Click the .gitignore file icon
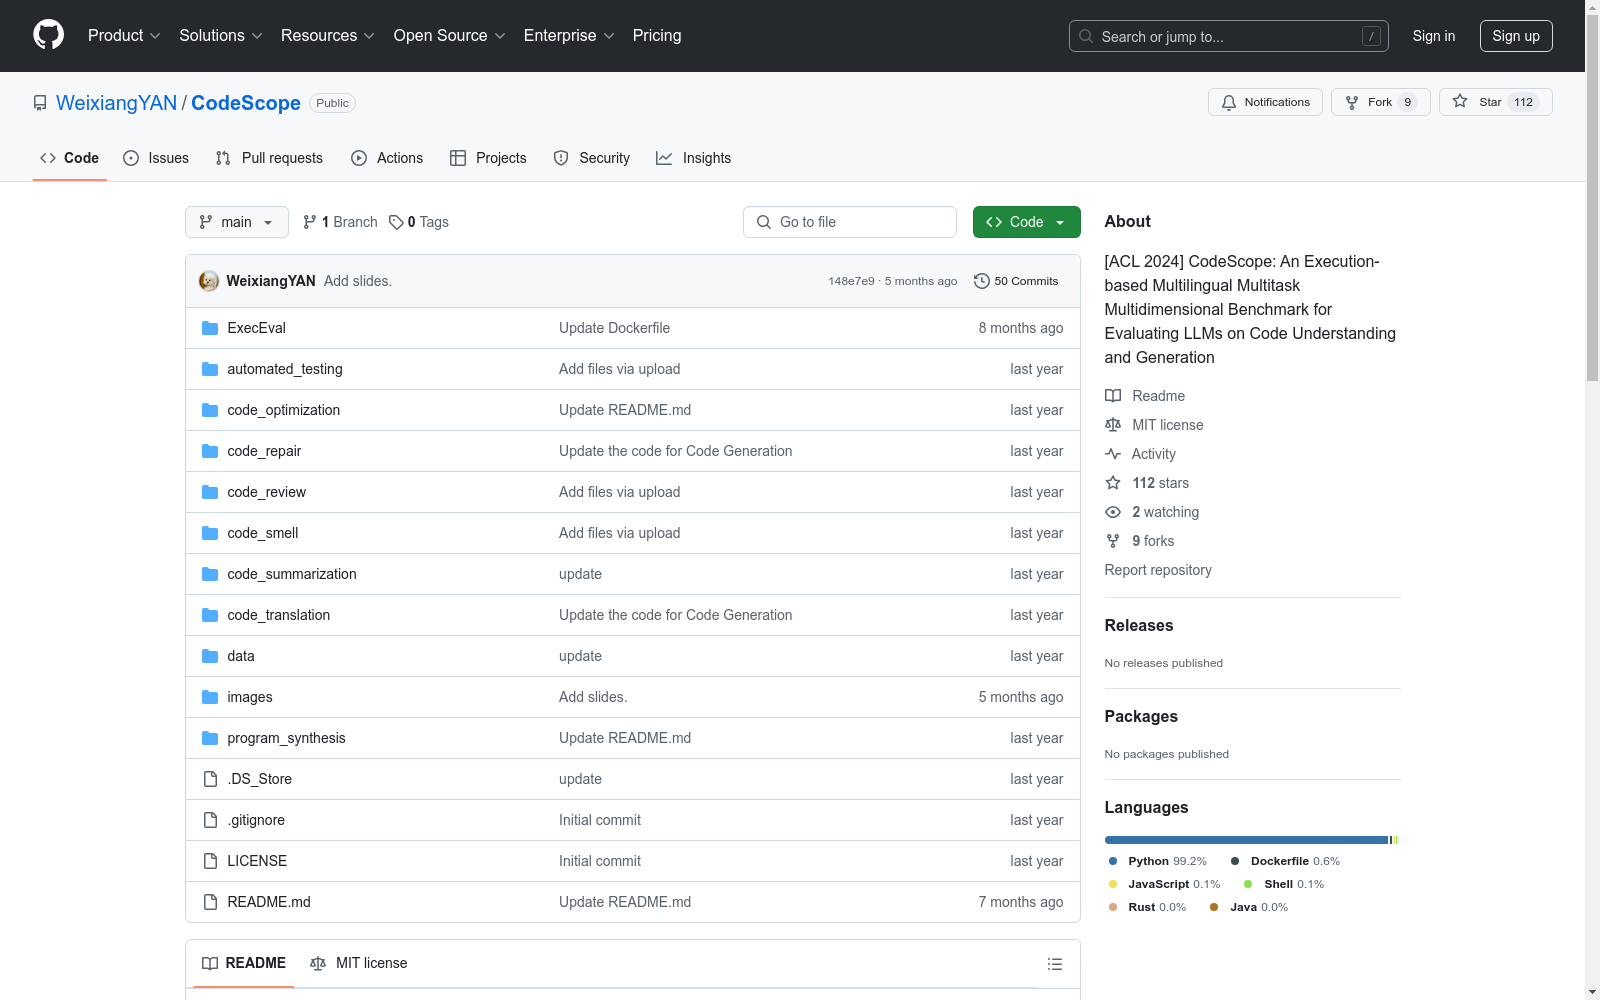1600x1000 pixels. point(210,820)
